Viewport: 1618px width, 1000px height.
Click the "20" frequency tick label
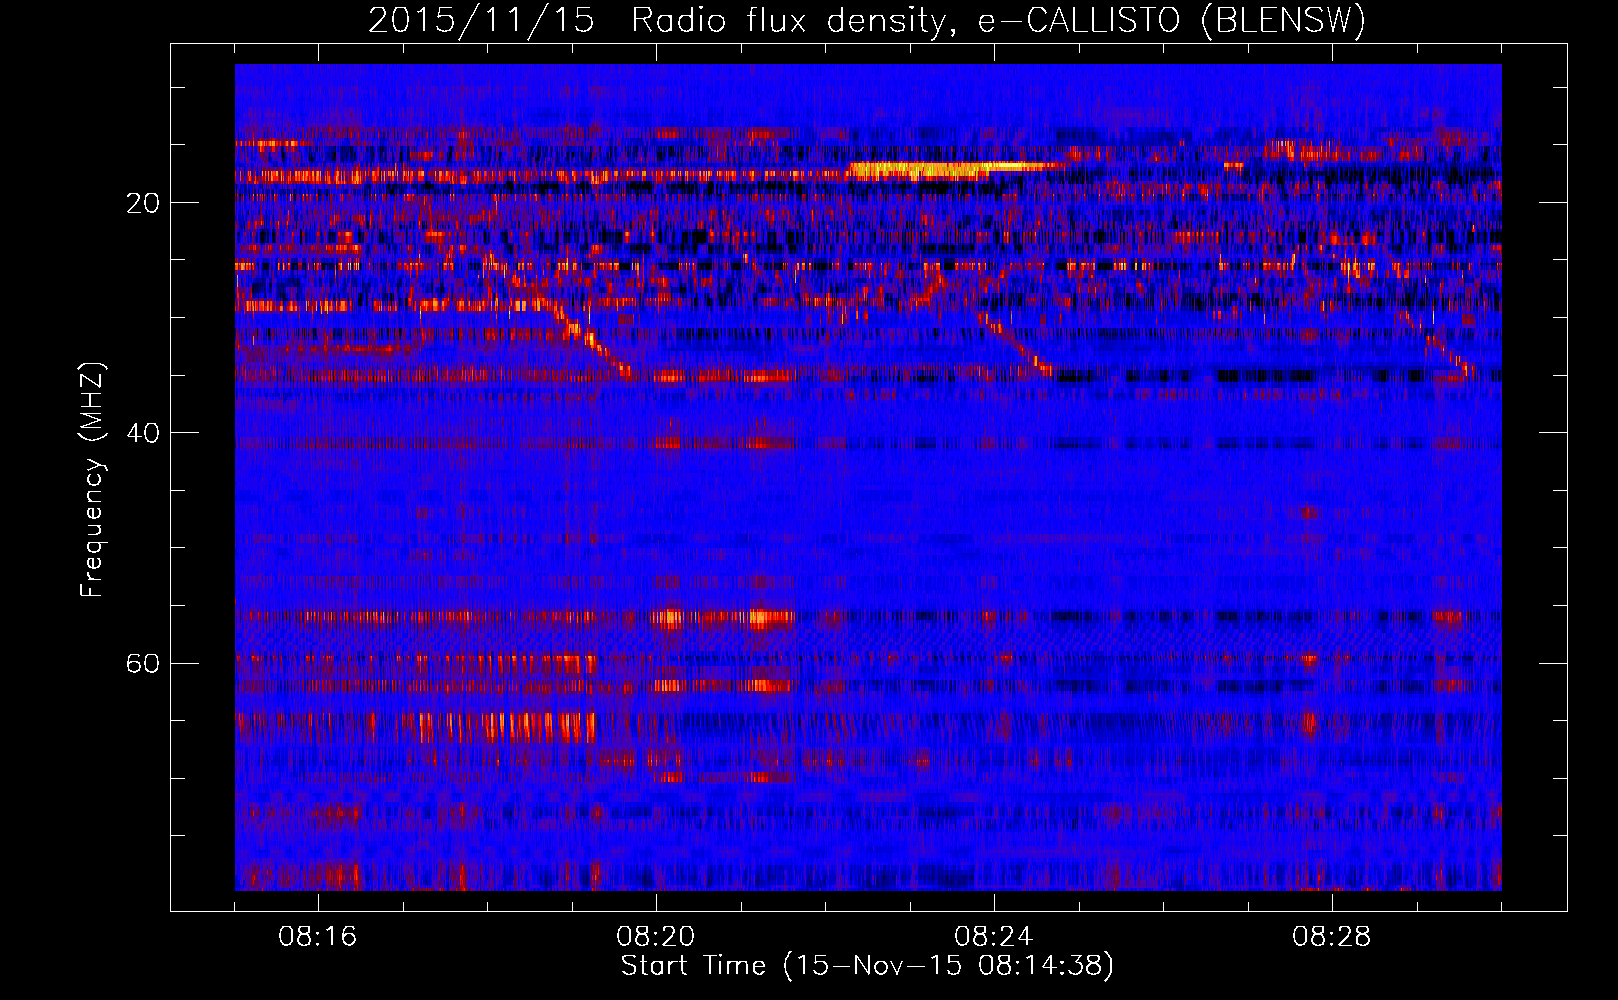click(x=144, y=203)
